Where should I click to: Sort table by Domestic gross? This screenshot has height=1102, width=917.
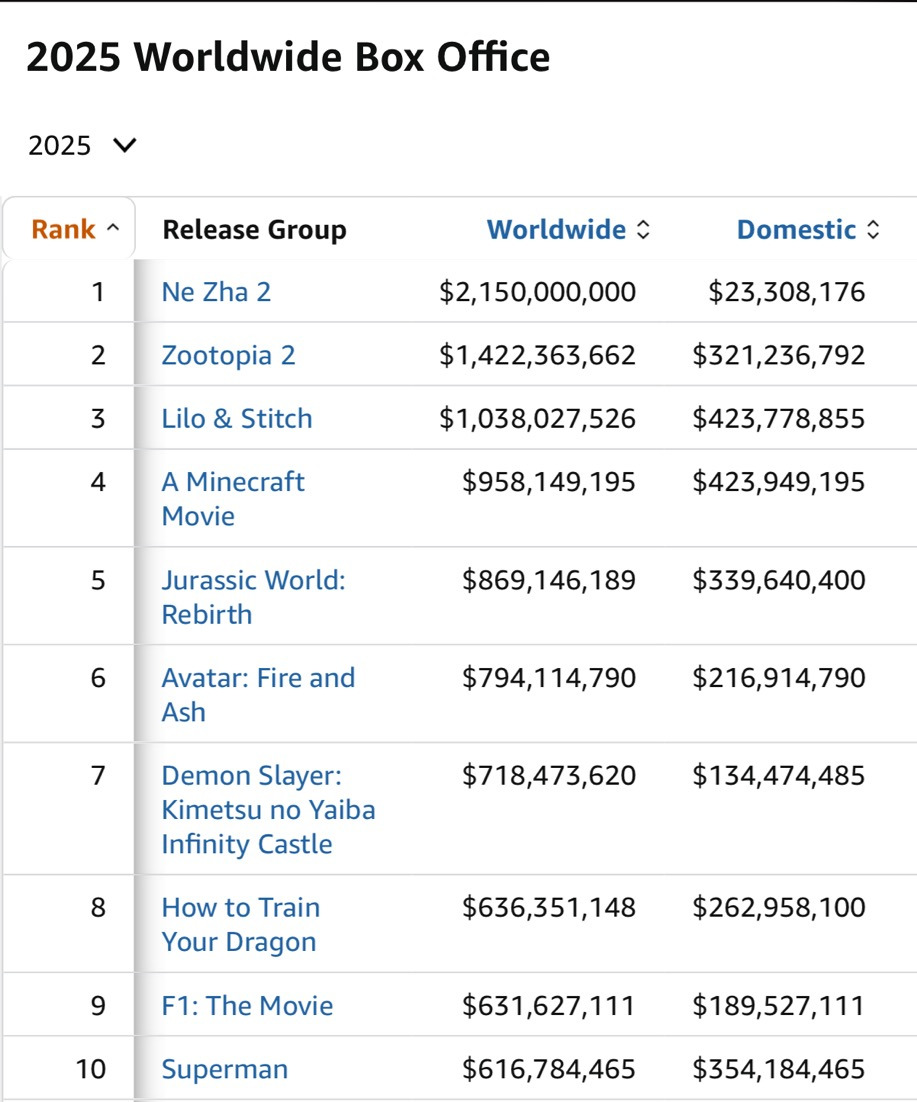[796, 230]
